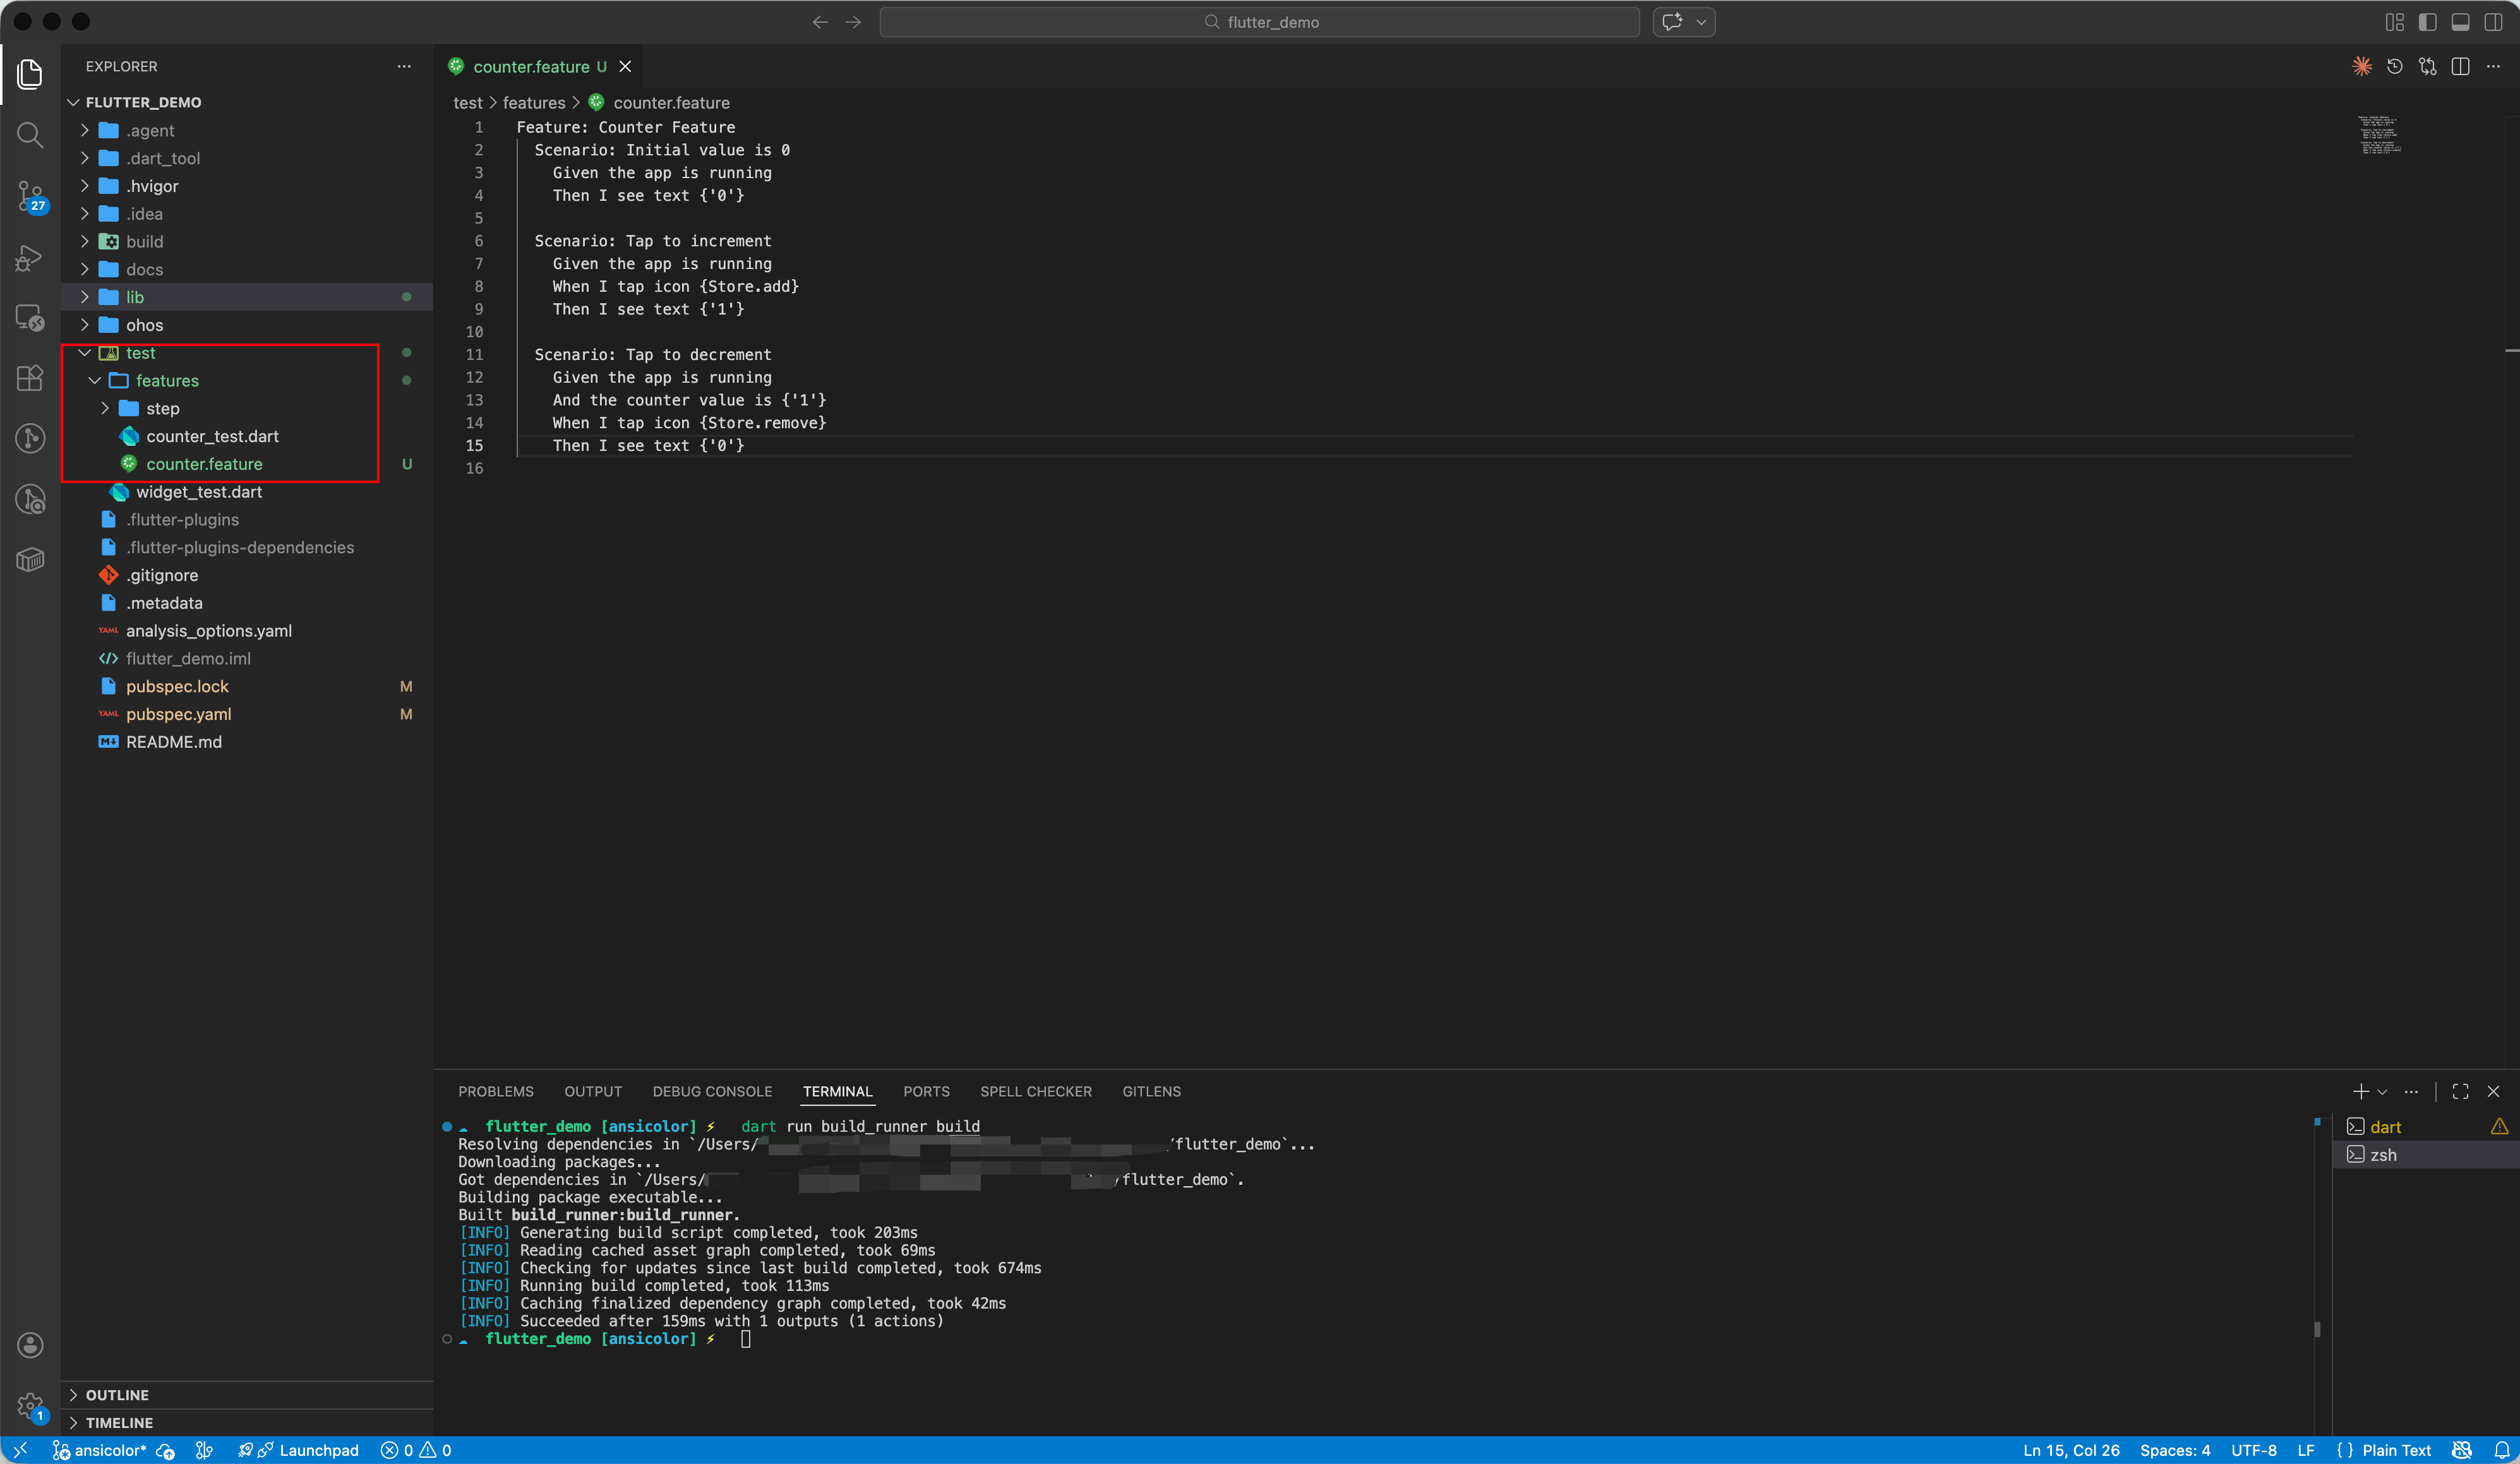Open the Run and Debug view

(x=30, y=258)
